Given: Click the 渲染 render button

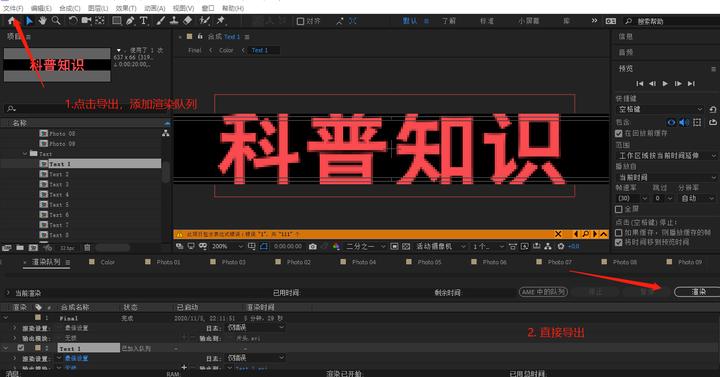Looking at the screenshot, I should 697,292.
